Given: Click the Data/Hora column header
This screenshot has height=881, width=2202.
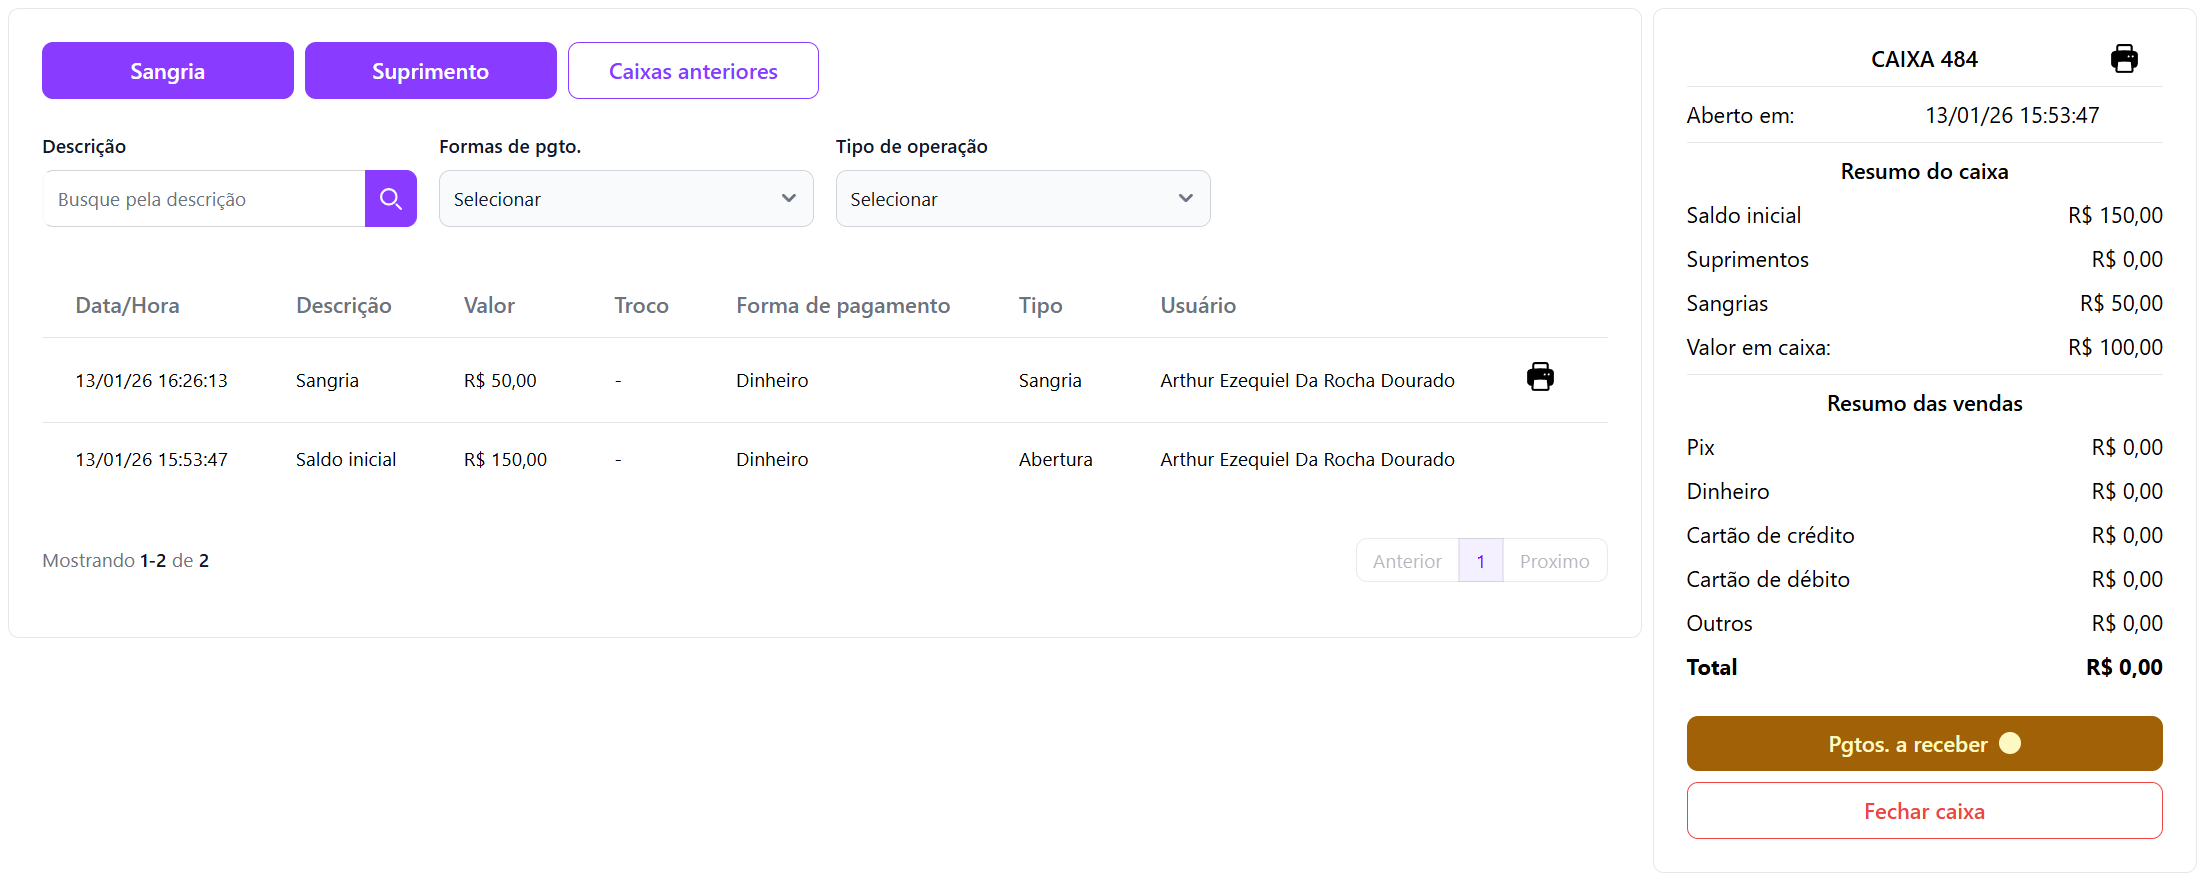Looking at the screenshot, I should click(x=127, y=306).
